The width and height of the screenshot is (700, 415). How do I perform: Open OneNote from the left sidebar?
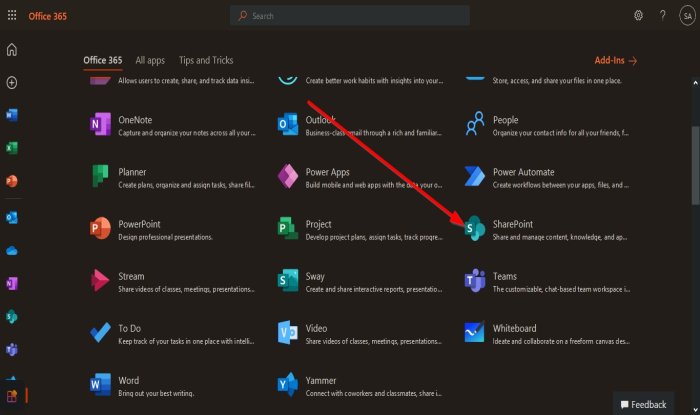[12, 283]
